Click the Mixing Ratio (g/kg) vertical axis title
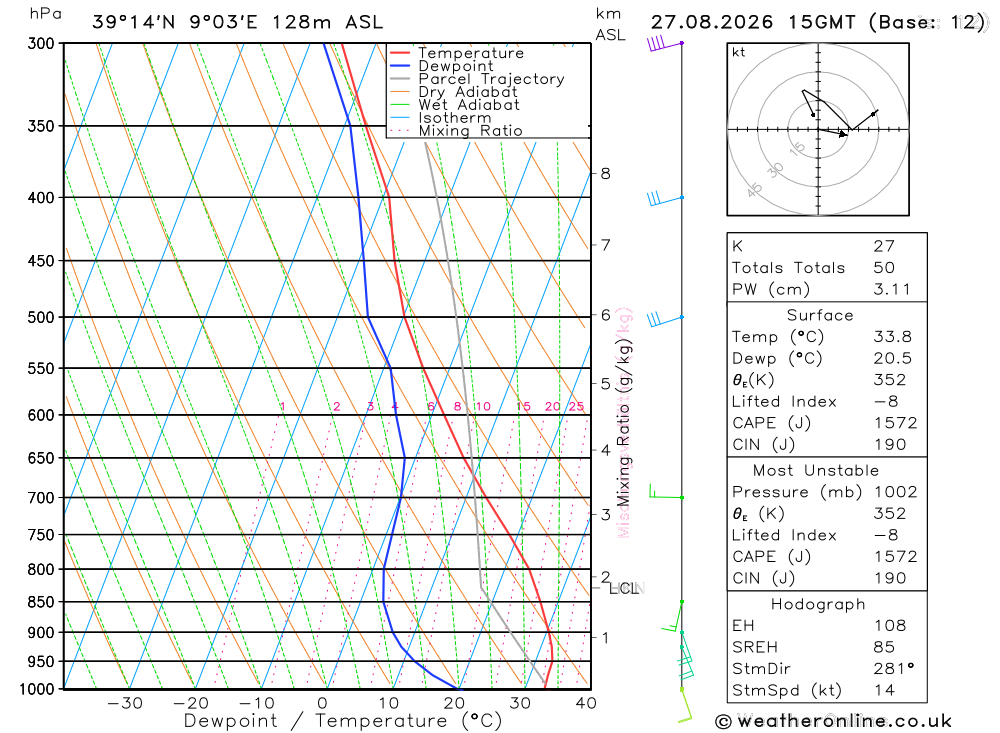Image resolution: width=1000 pixels, height=733 pixels. [623, 422]
